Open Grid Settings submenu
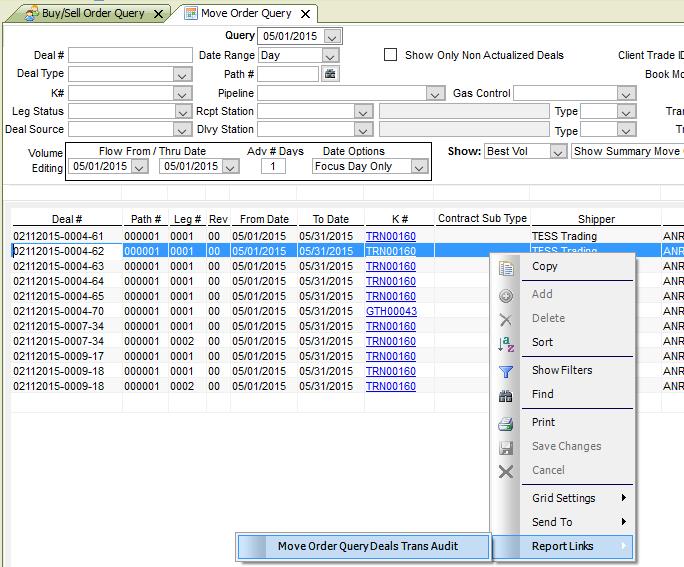 click(580, 498)
